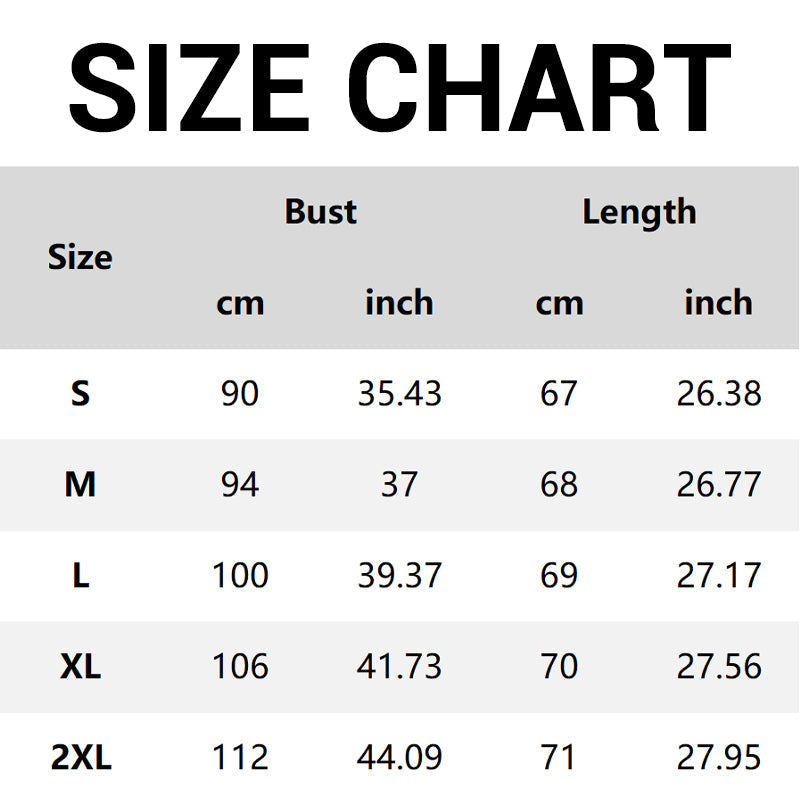Select the 39.37 bust inch cell
Screen dimensions: 800x800
399,576
